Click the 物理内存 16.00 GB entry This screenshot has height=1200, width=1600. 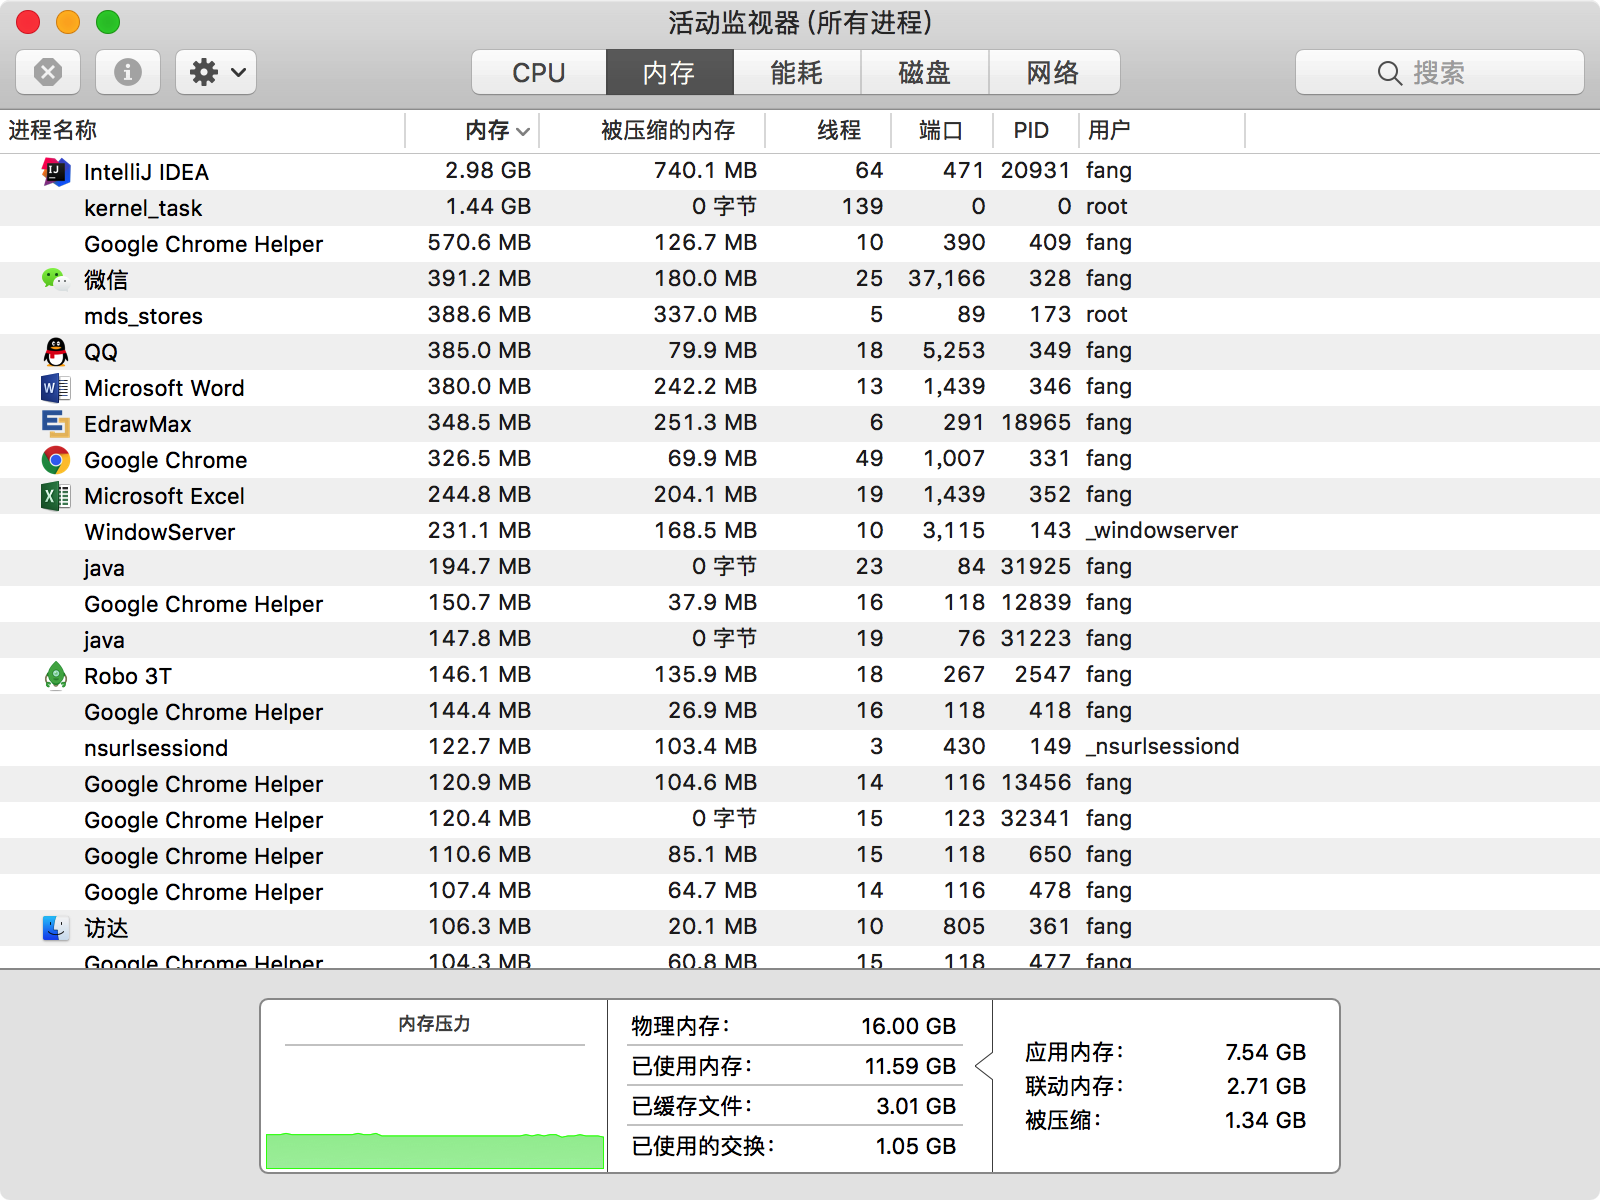click(794, 1027)
